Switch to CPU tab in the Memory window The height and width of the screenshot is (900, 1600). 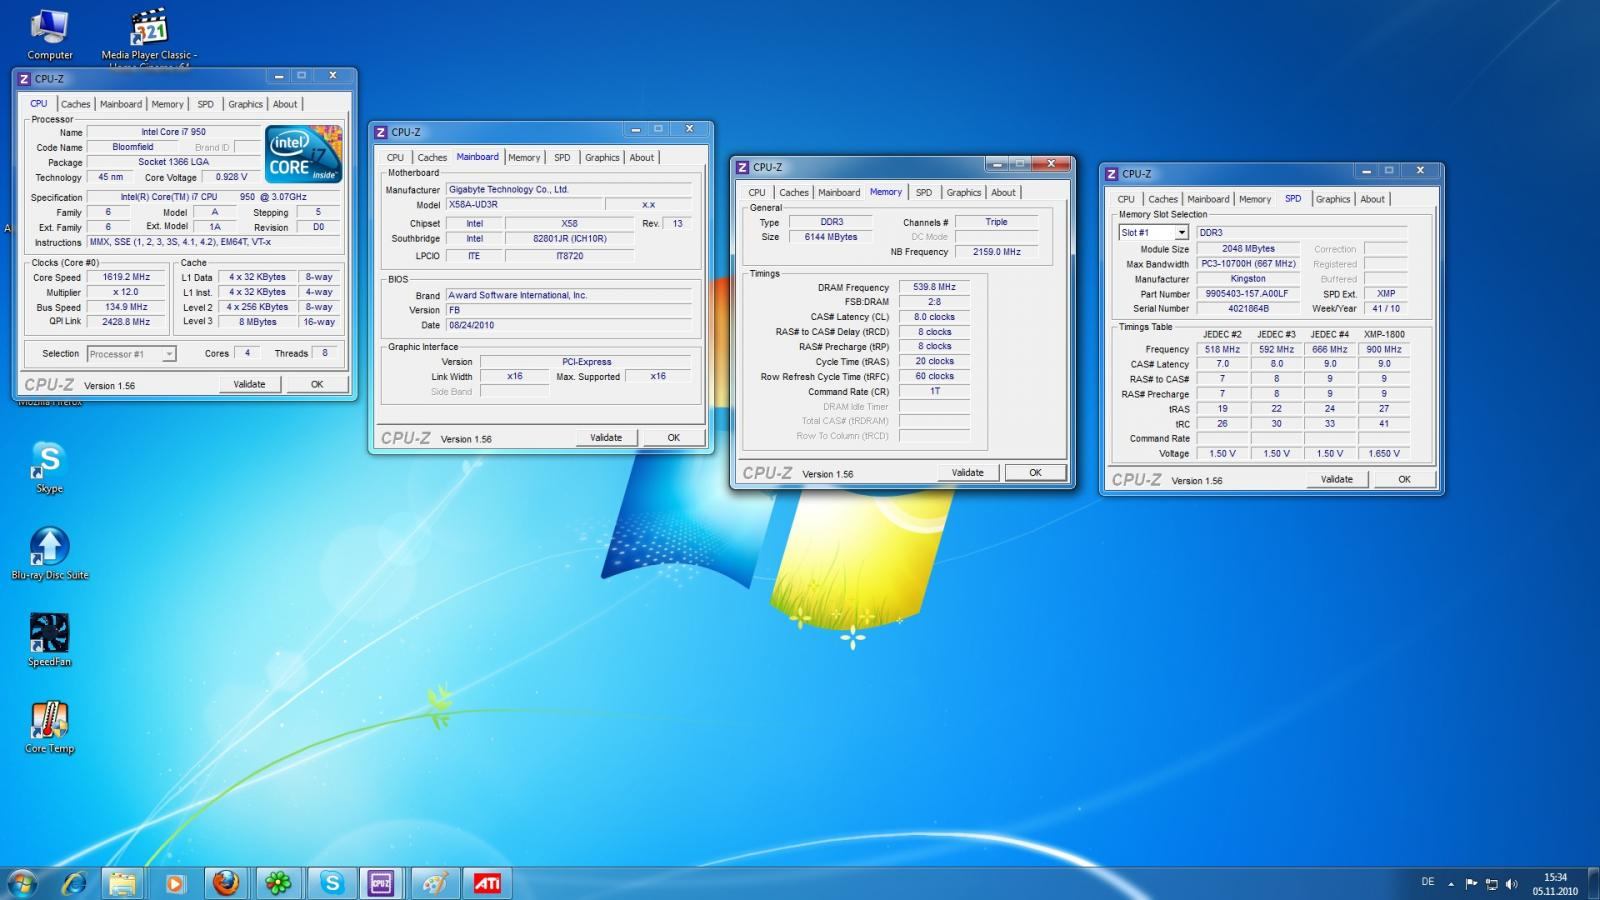pos(757,192)
